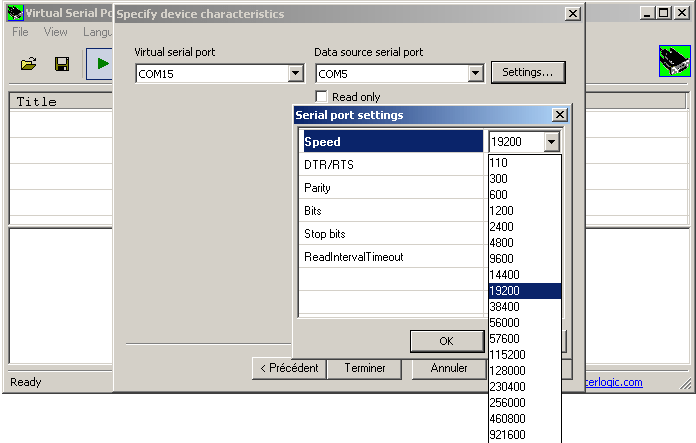The height and width of the screenshot is (443, 696).
Task: Choose 57600 baud in speed list
Action: point(525,339)
